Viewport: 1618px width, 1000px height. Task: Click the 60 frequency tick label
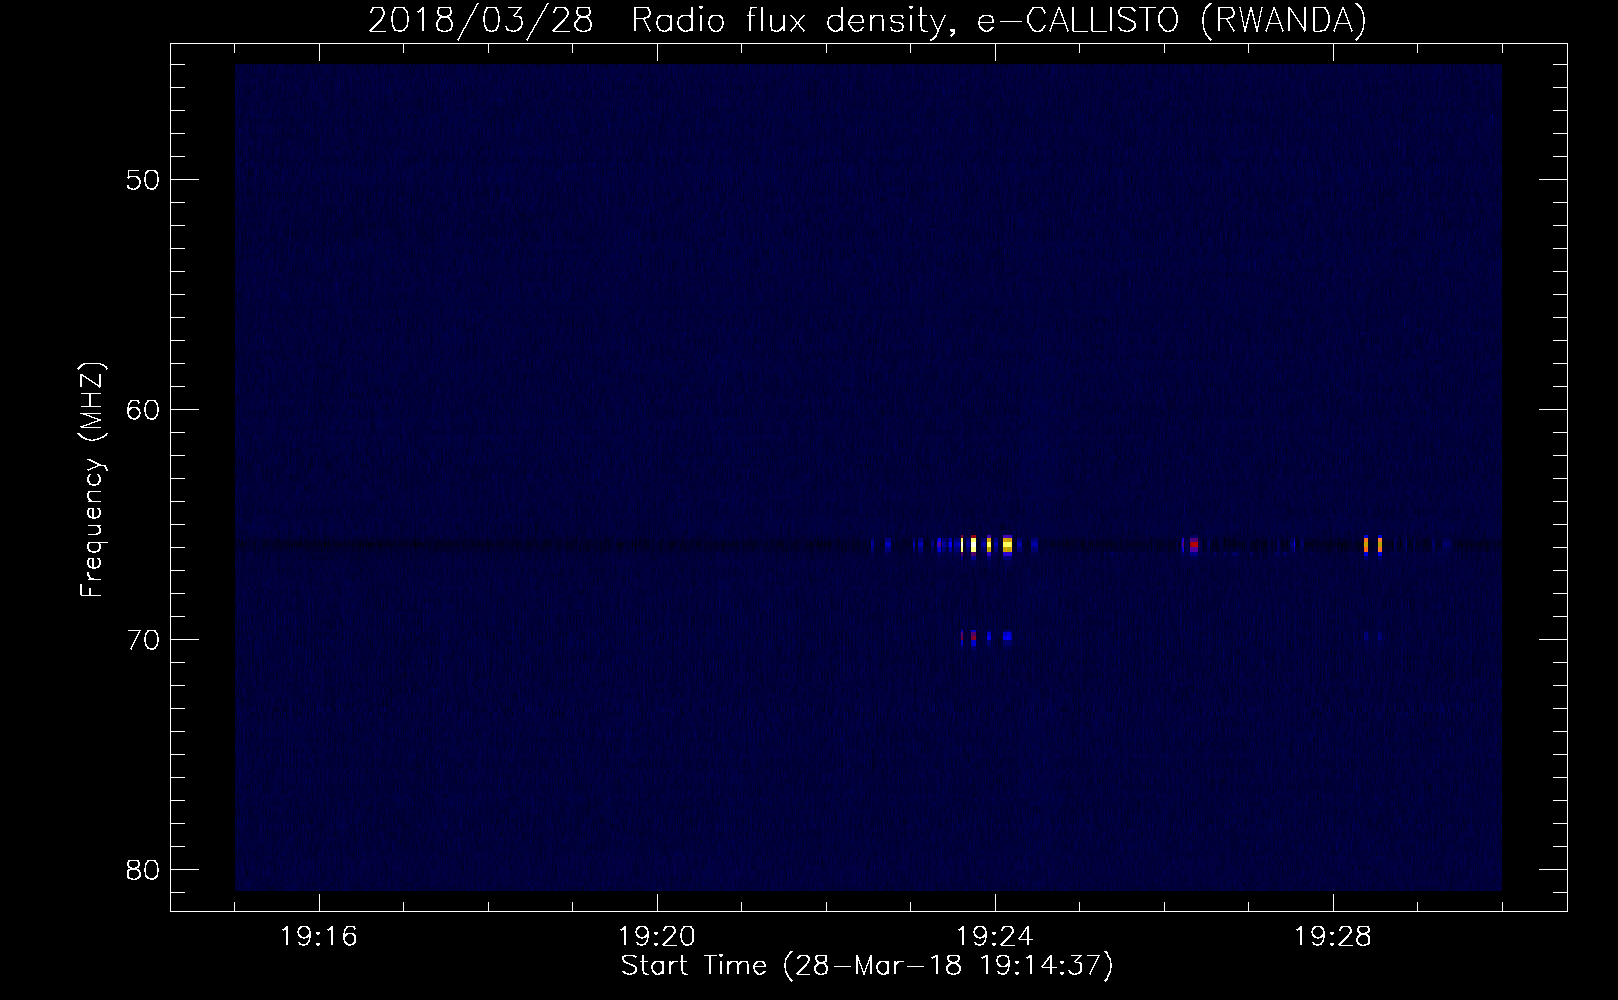point(144,410)
